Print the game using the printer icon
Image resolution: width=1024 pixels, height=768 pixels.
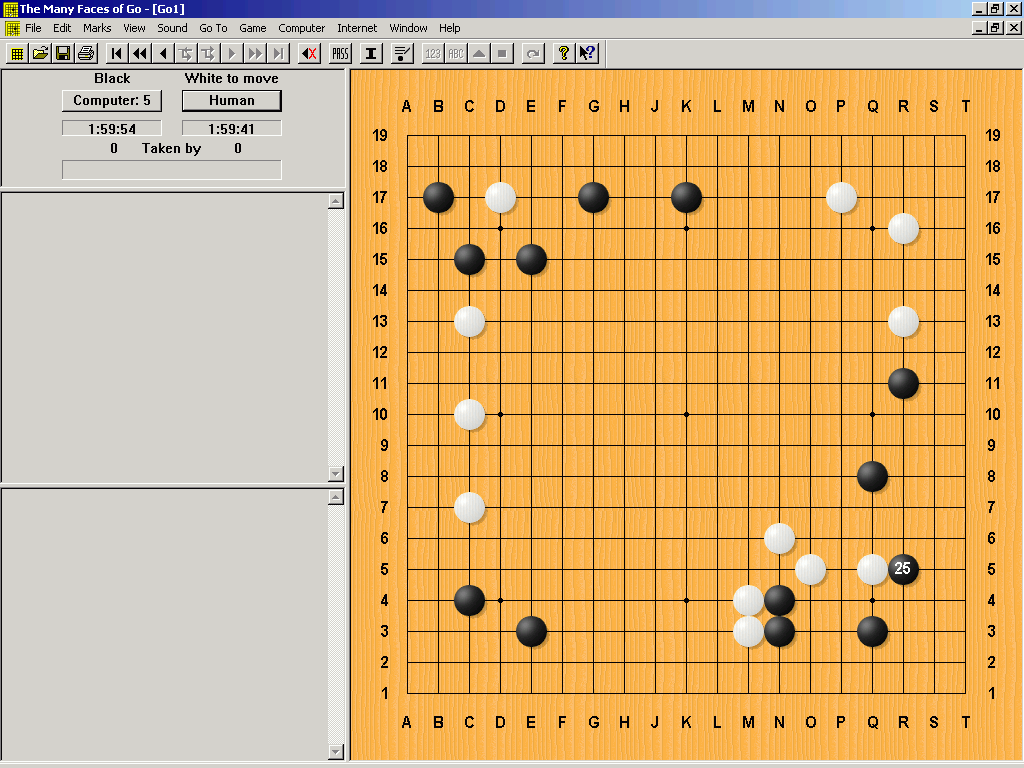coord(86,53)
